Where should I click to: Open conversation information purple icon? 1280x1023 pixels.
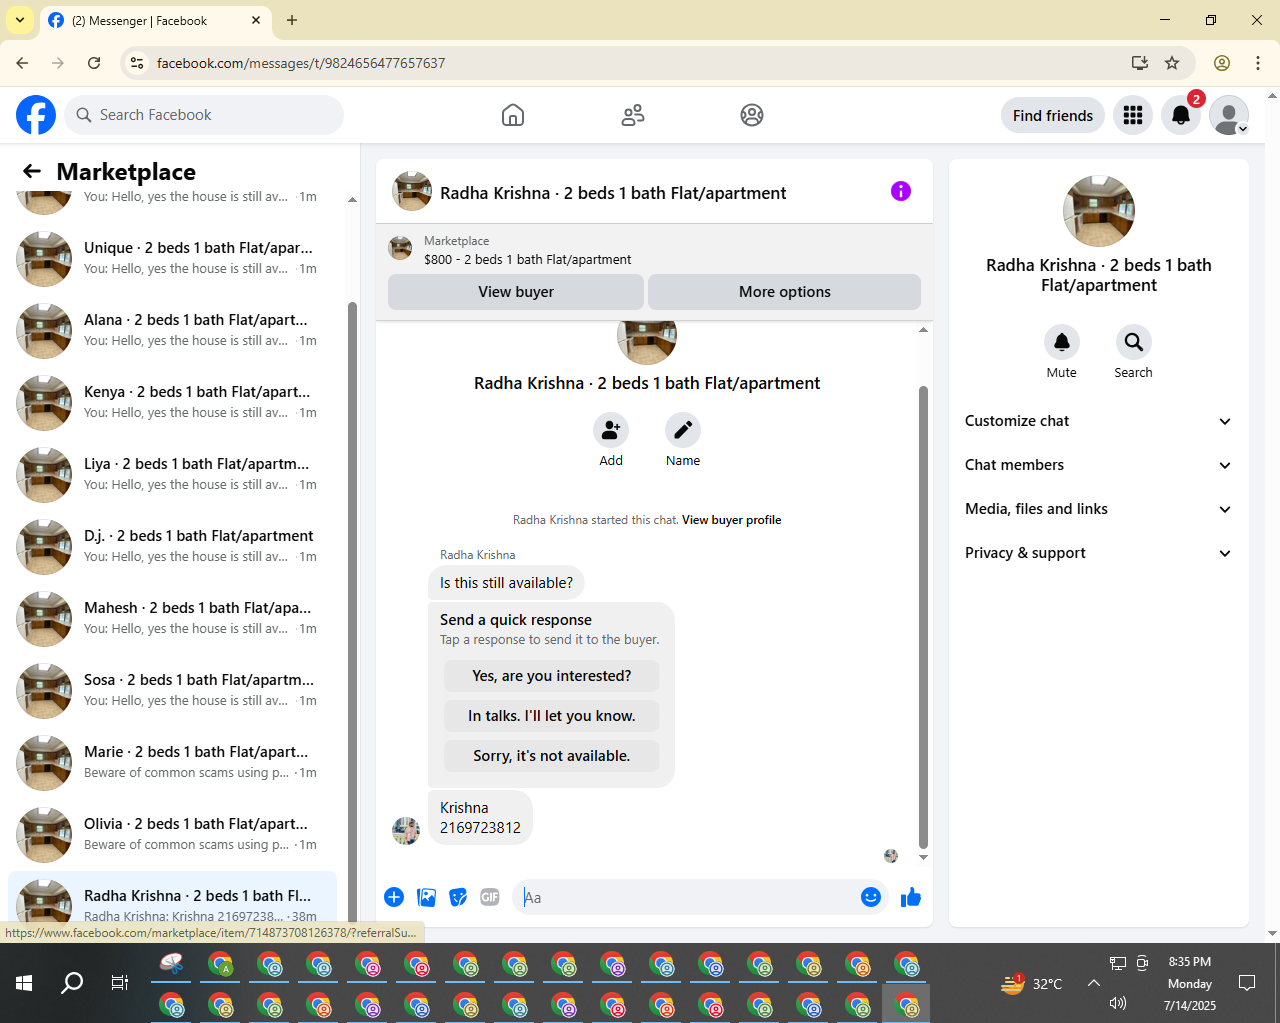tap(901, 191)
